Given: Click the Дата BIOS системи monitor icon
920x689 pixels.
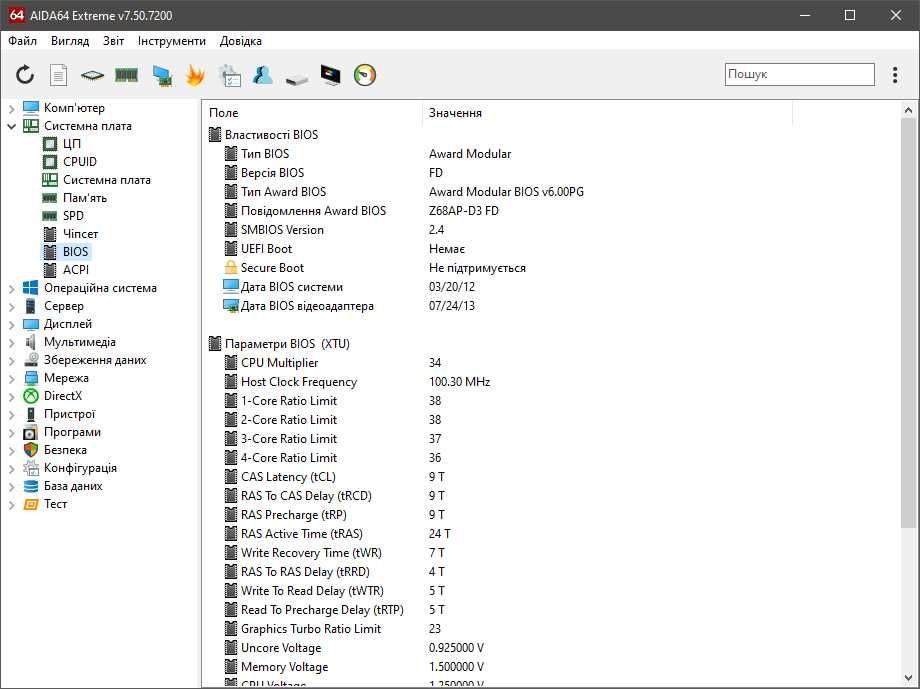Looking at the screenshot, I should tap(231, 286).
